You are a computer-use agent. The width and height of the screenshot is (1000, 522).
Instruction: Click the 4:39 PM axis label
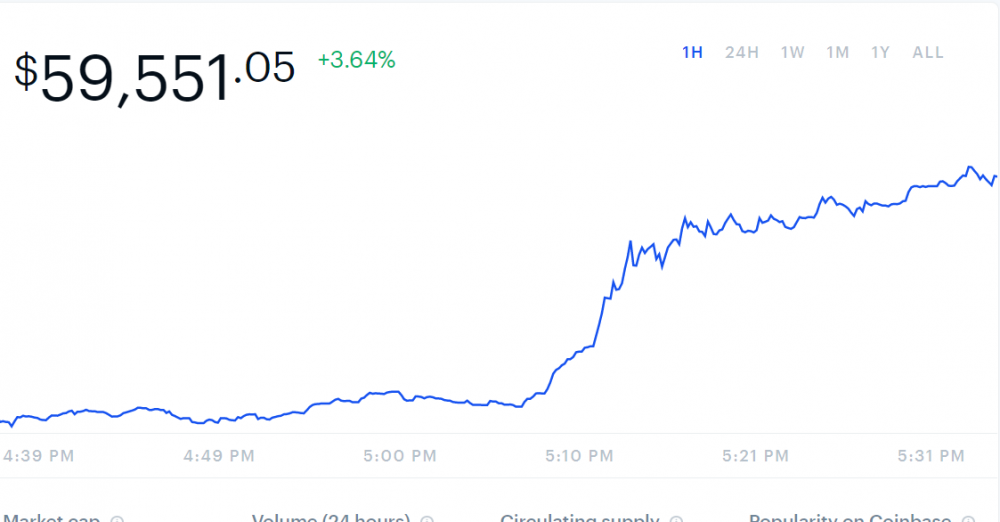coord(38,456)
